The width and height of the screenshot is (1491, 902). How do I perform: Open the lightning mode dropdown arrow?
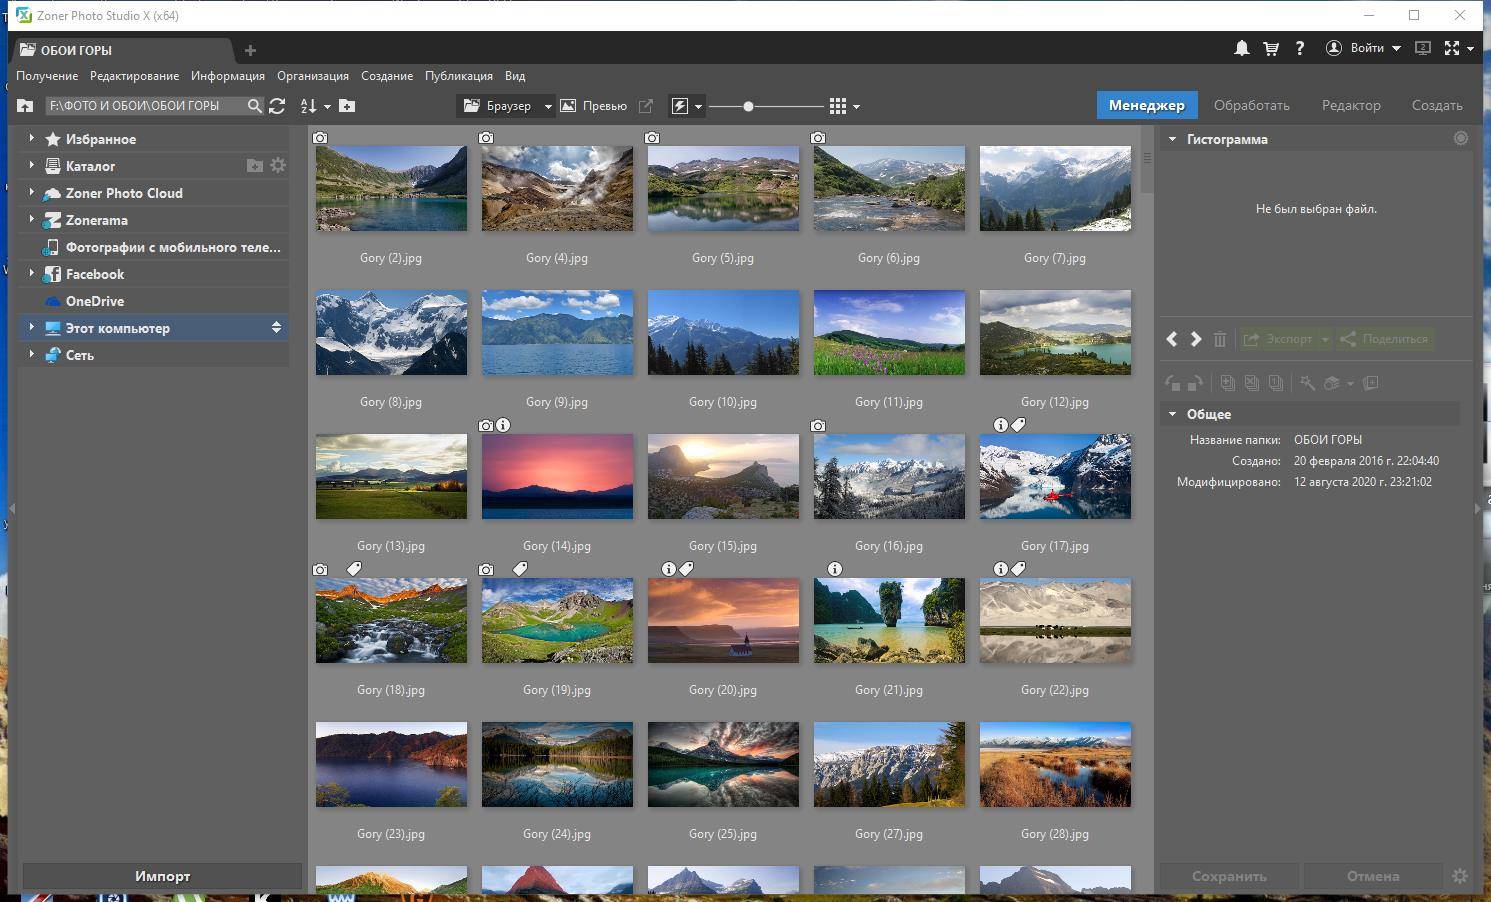pos(698,106)
